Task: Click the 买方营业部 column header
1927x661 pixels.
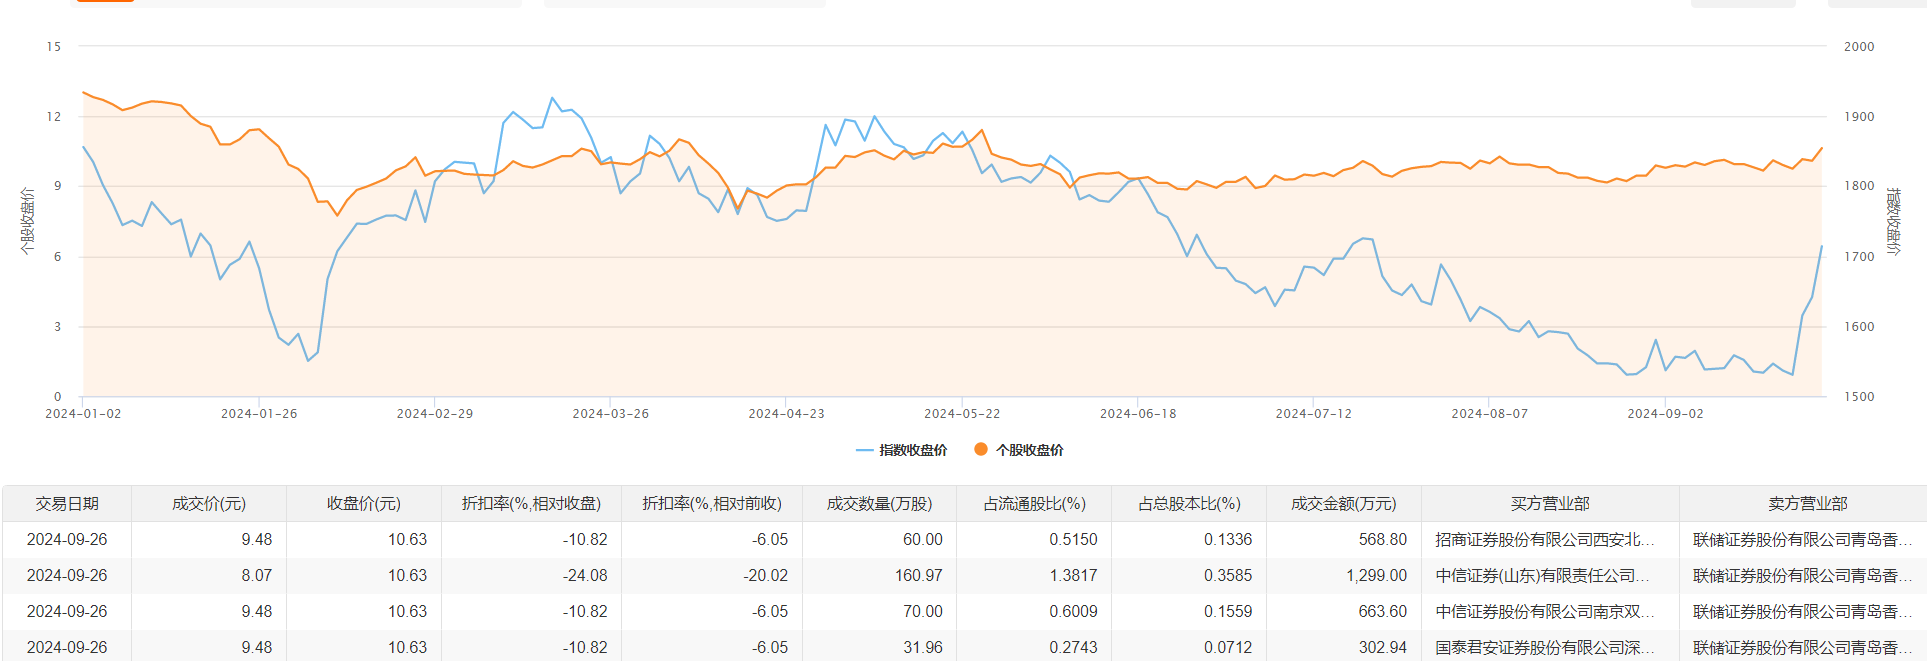Action: (x=1550, y=504)
